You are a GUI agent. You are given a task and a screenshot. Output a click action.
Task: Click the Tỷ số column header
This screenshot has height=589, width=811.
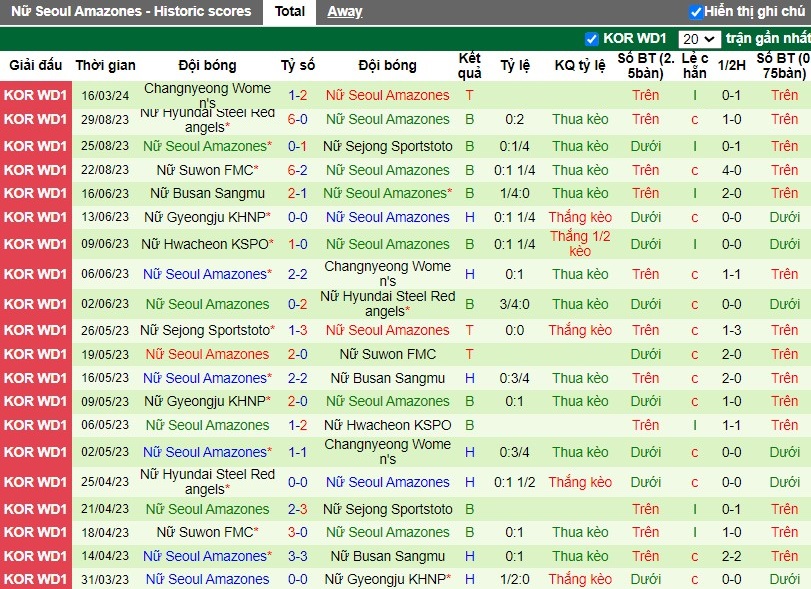[297, 65]
